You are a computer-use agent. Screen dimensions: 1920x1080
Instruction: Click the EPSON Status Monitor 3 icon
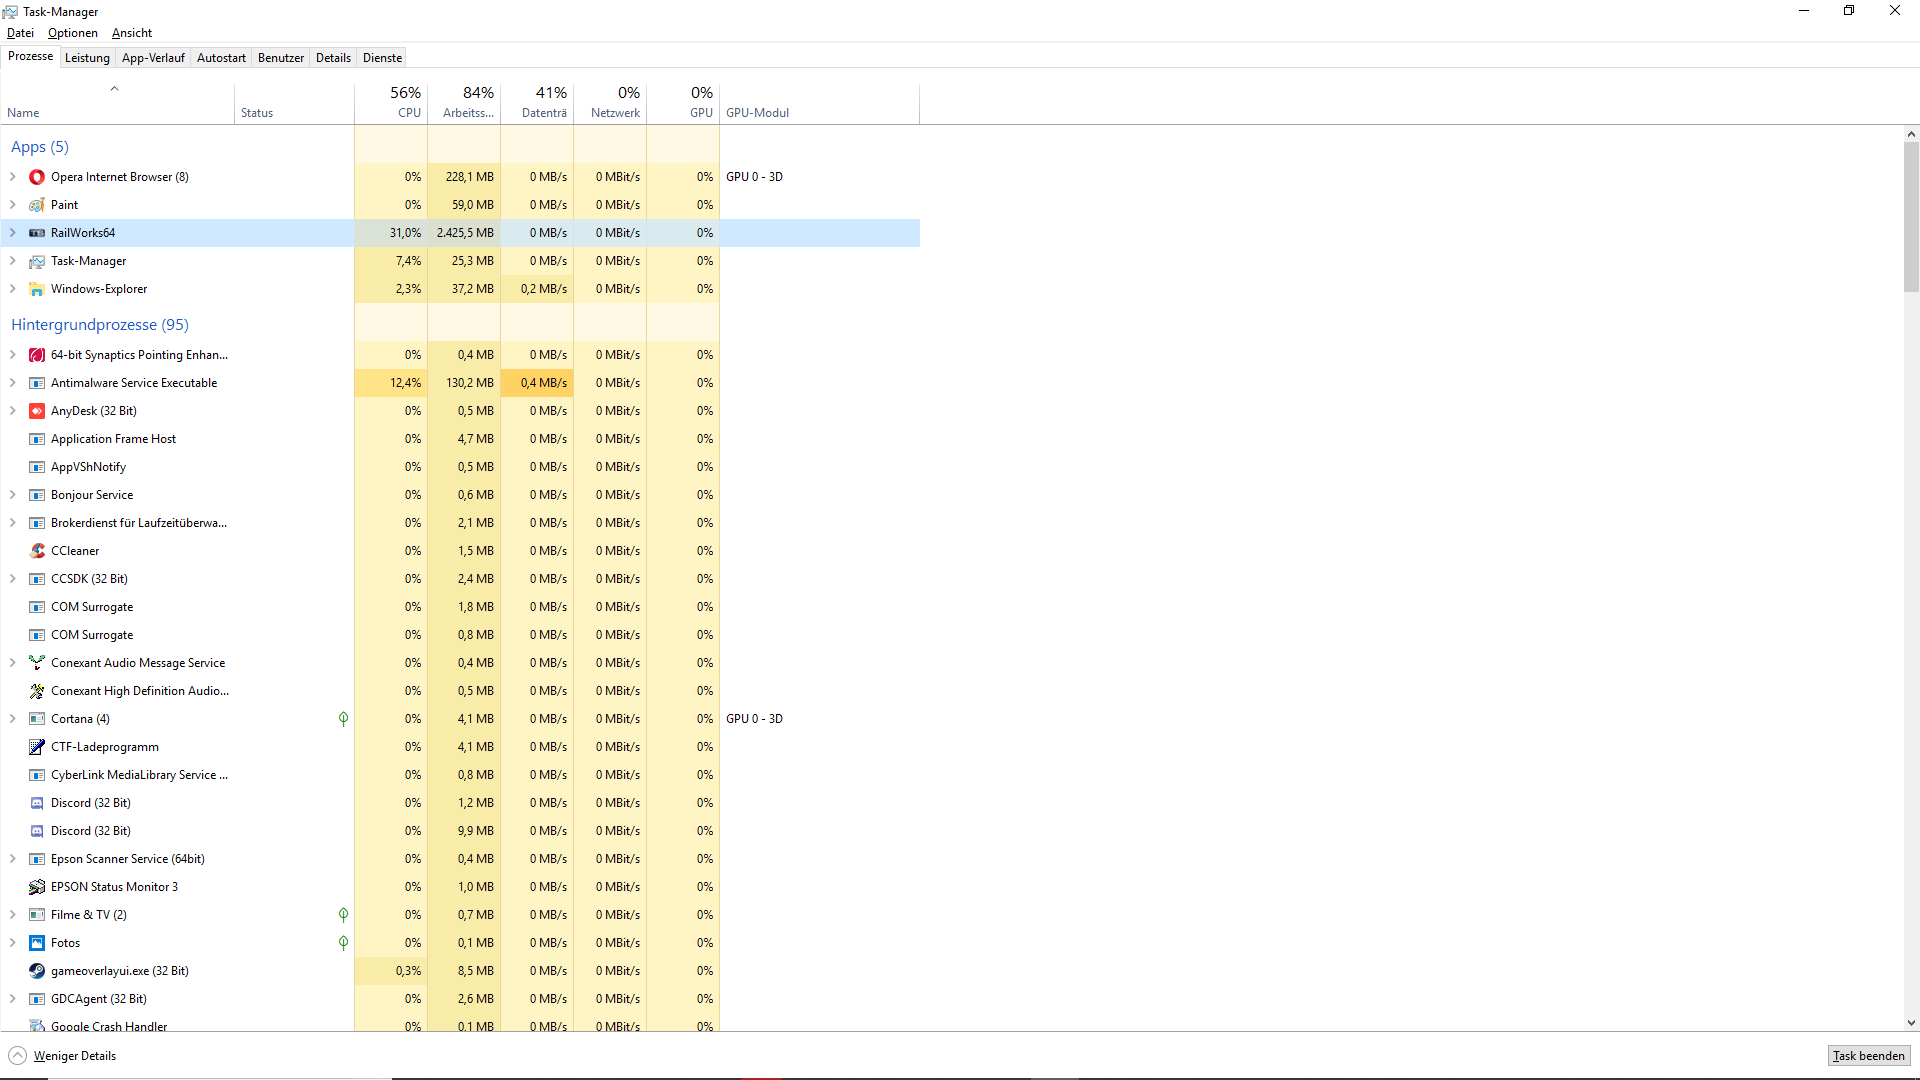[37, 887]
